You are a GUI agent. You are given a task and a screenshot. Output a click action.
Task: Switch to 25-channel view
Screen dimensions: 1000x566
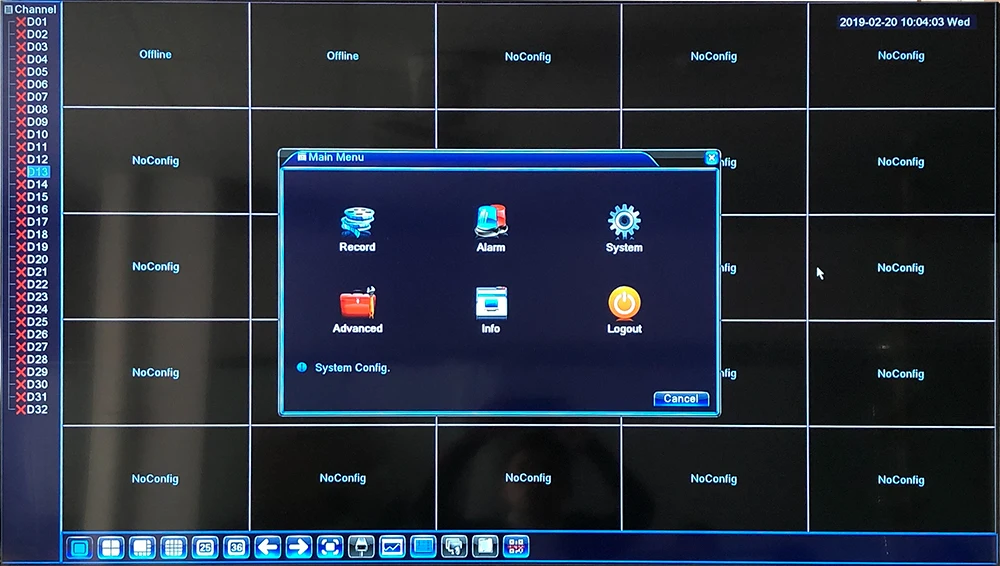tap(205, 547)
